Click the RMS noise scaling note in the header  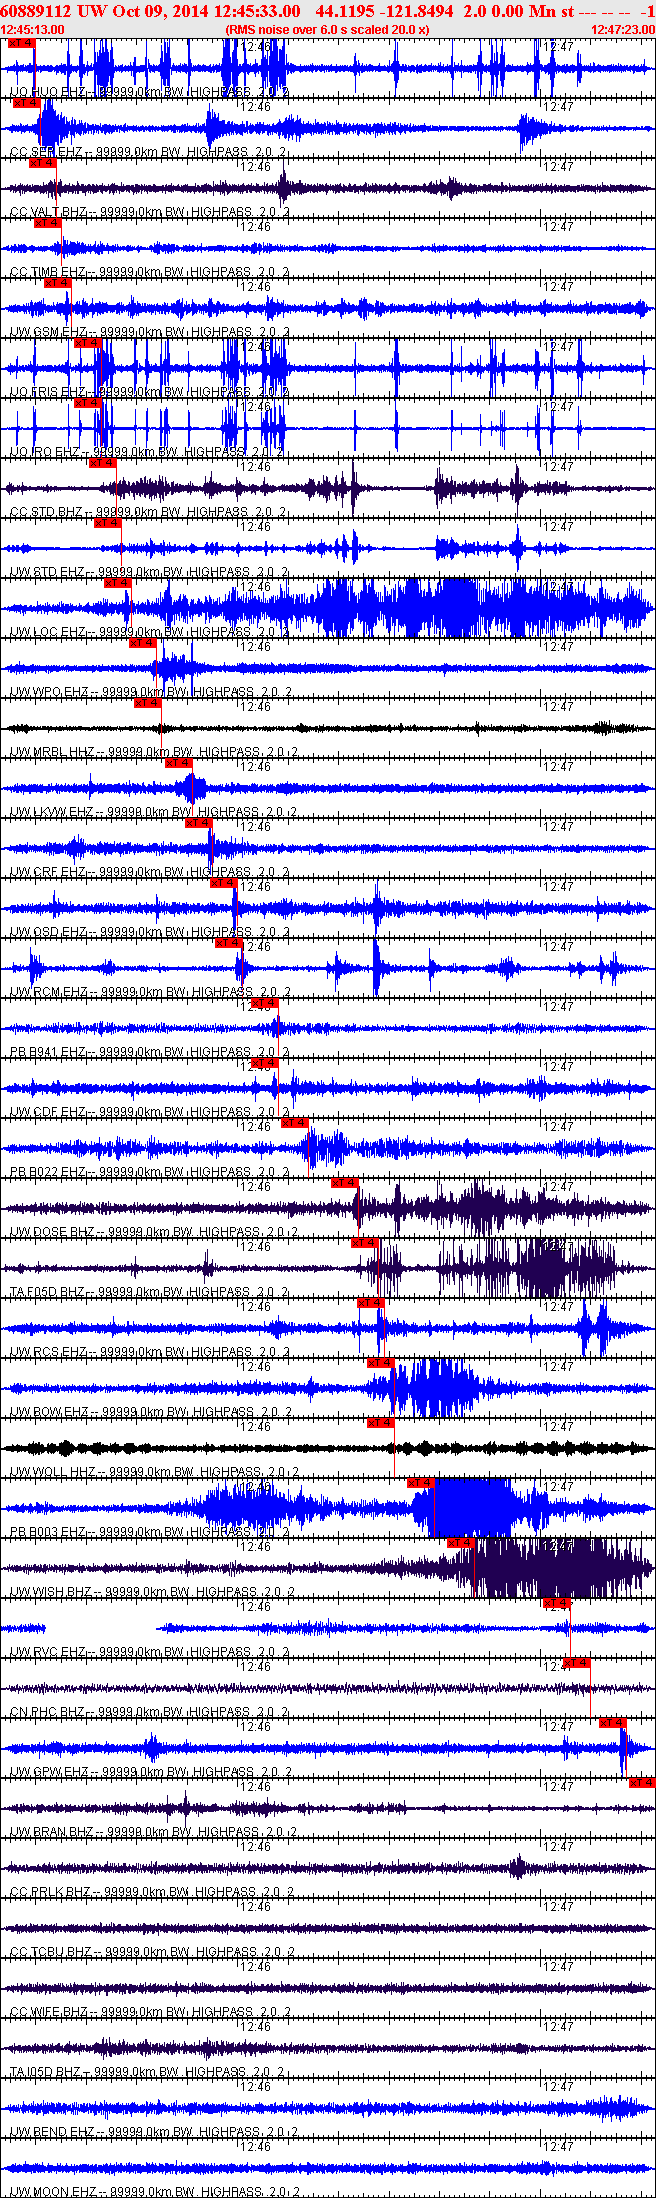click(328, 29)
